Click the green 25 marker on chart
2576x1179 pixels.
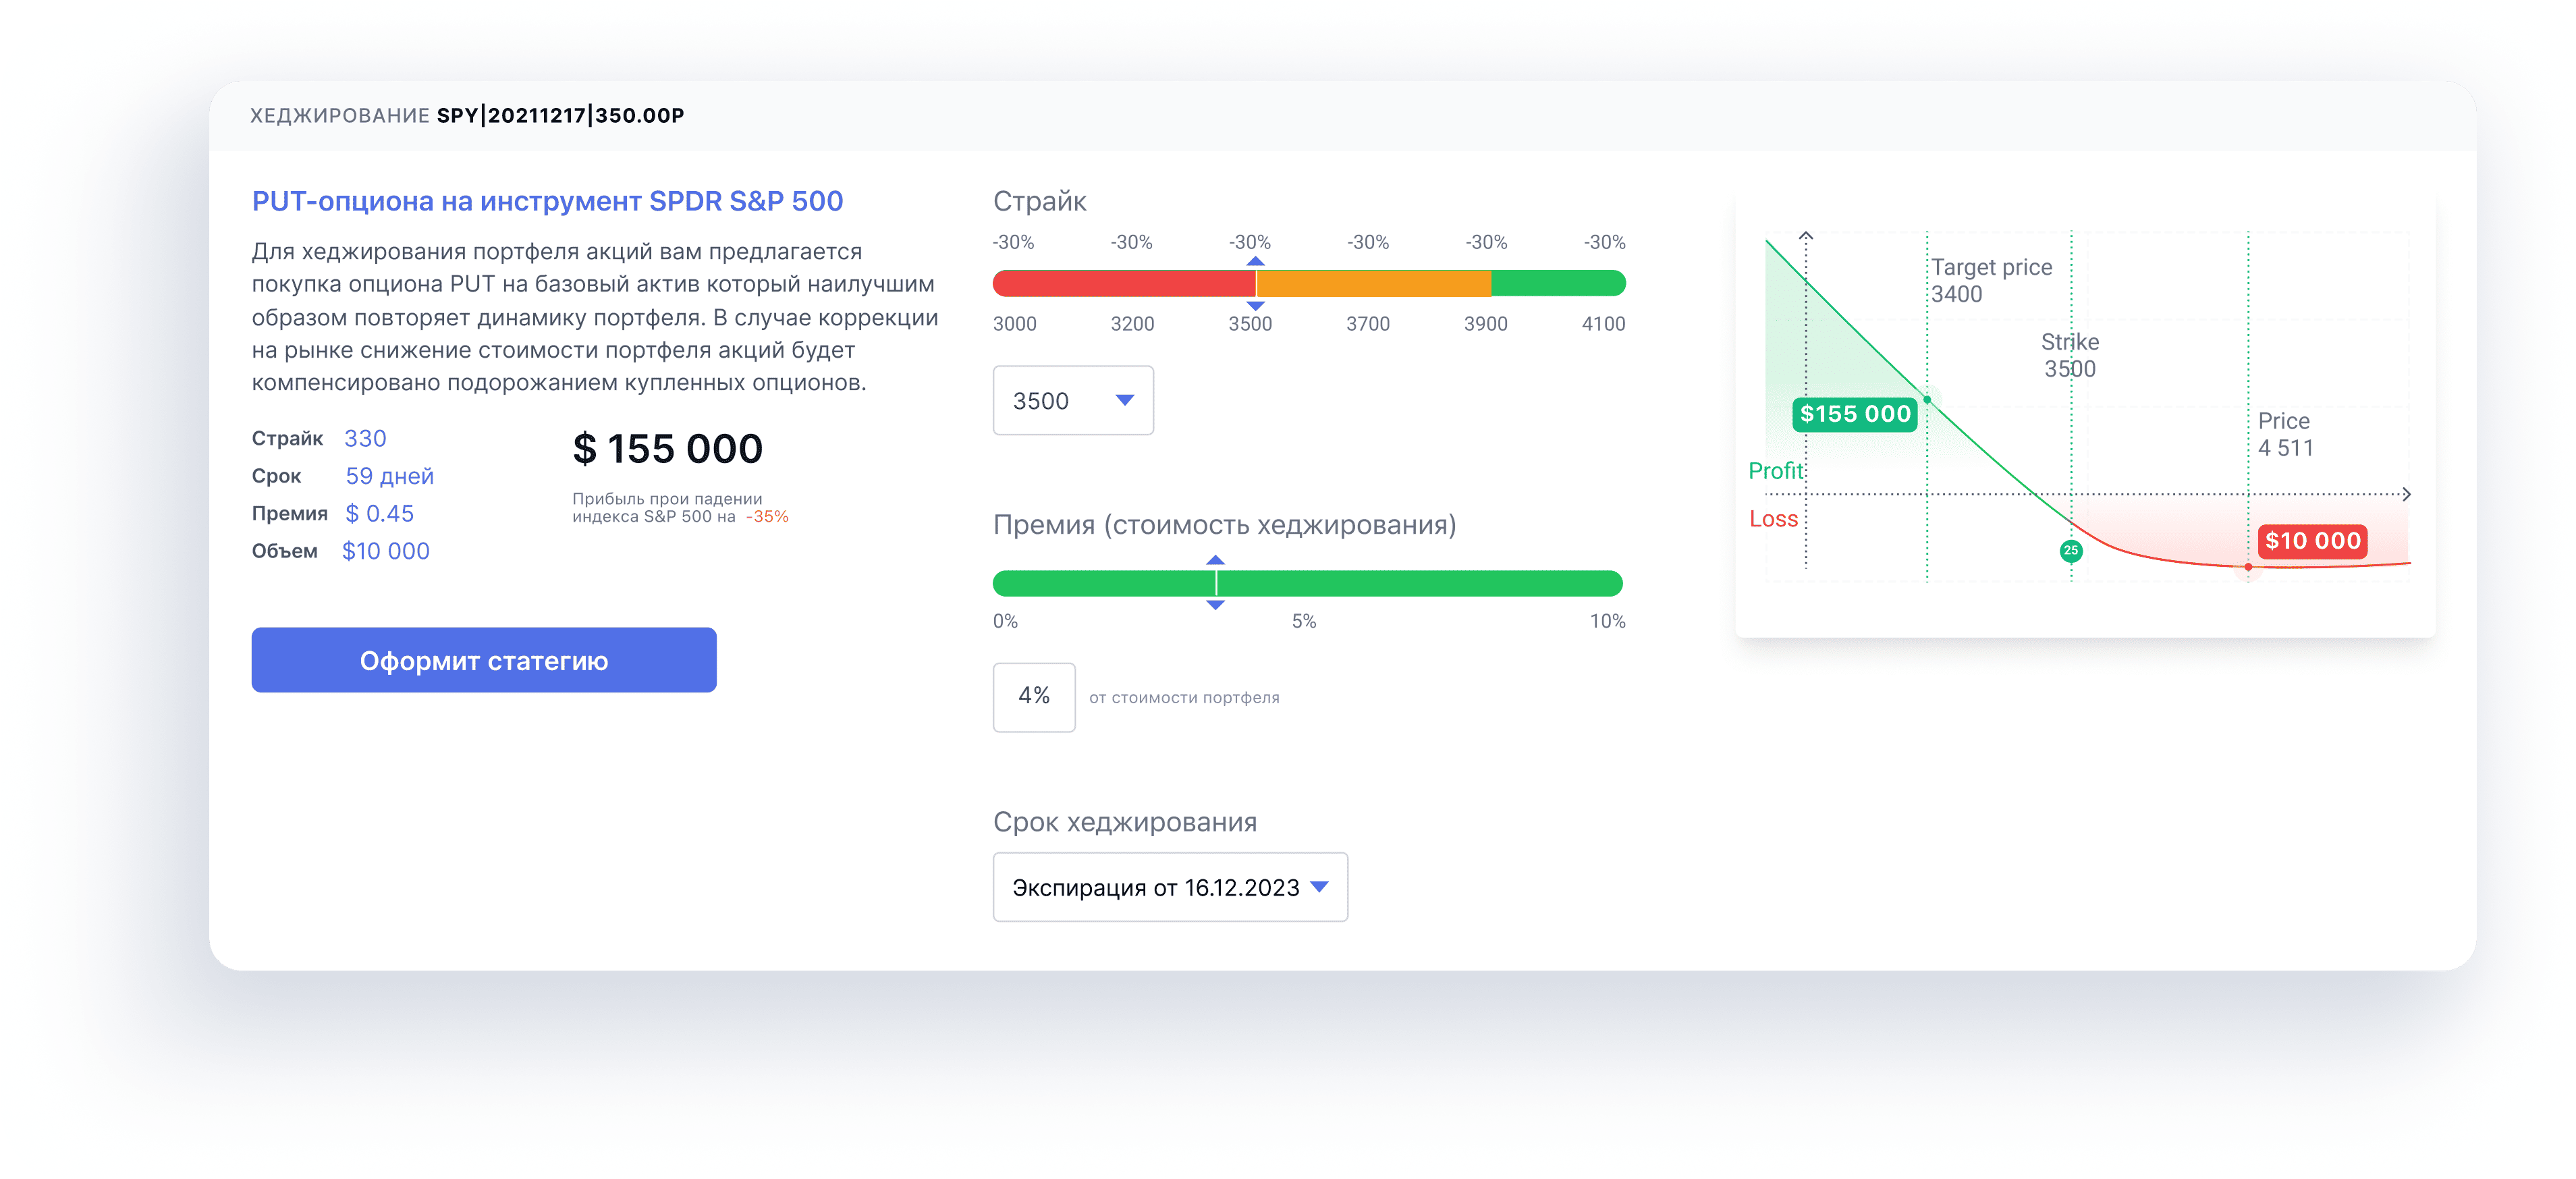pos(2070,550)
